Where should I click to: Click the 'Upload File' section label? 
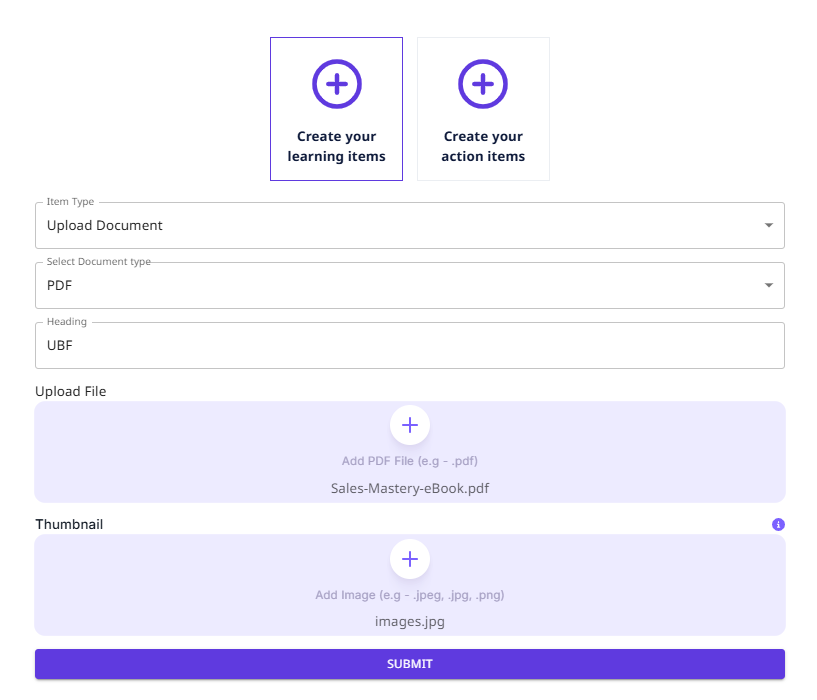[70, 391]
